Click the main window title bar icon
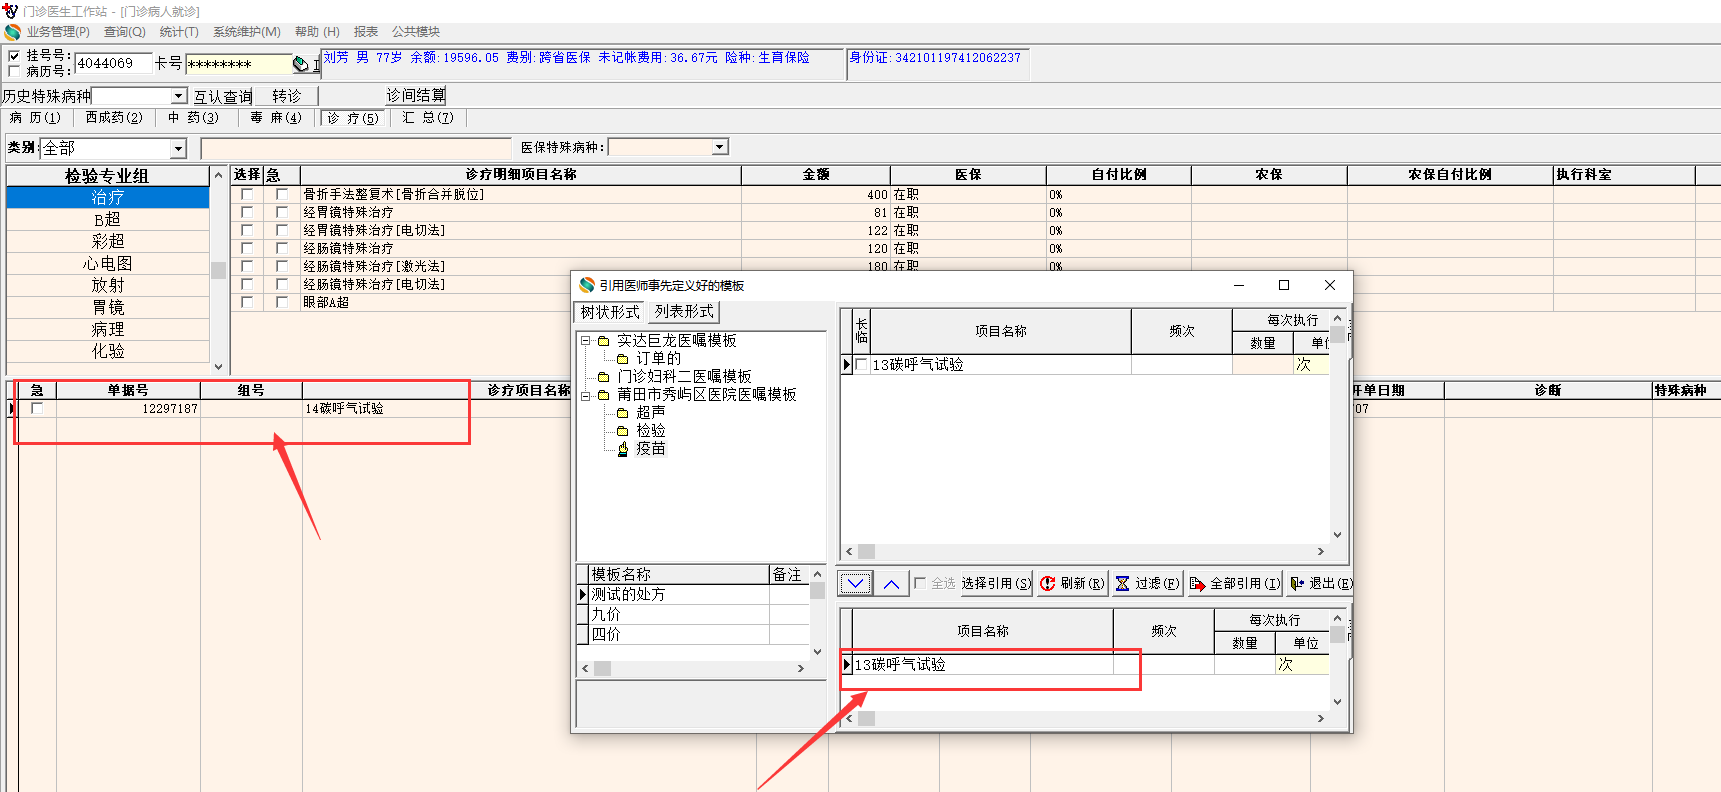Image resolution: width=1721 pixels, height=792 pixels. [x=11, y=11]
